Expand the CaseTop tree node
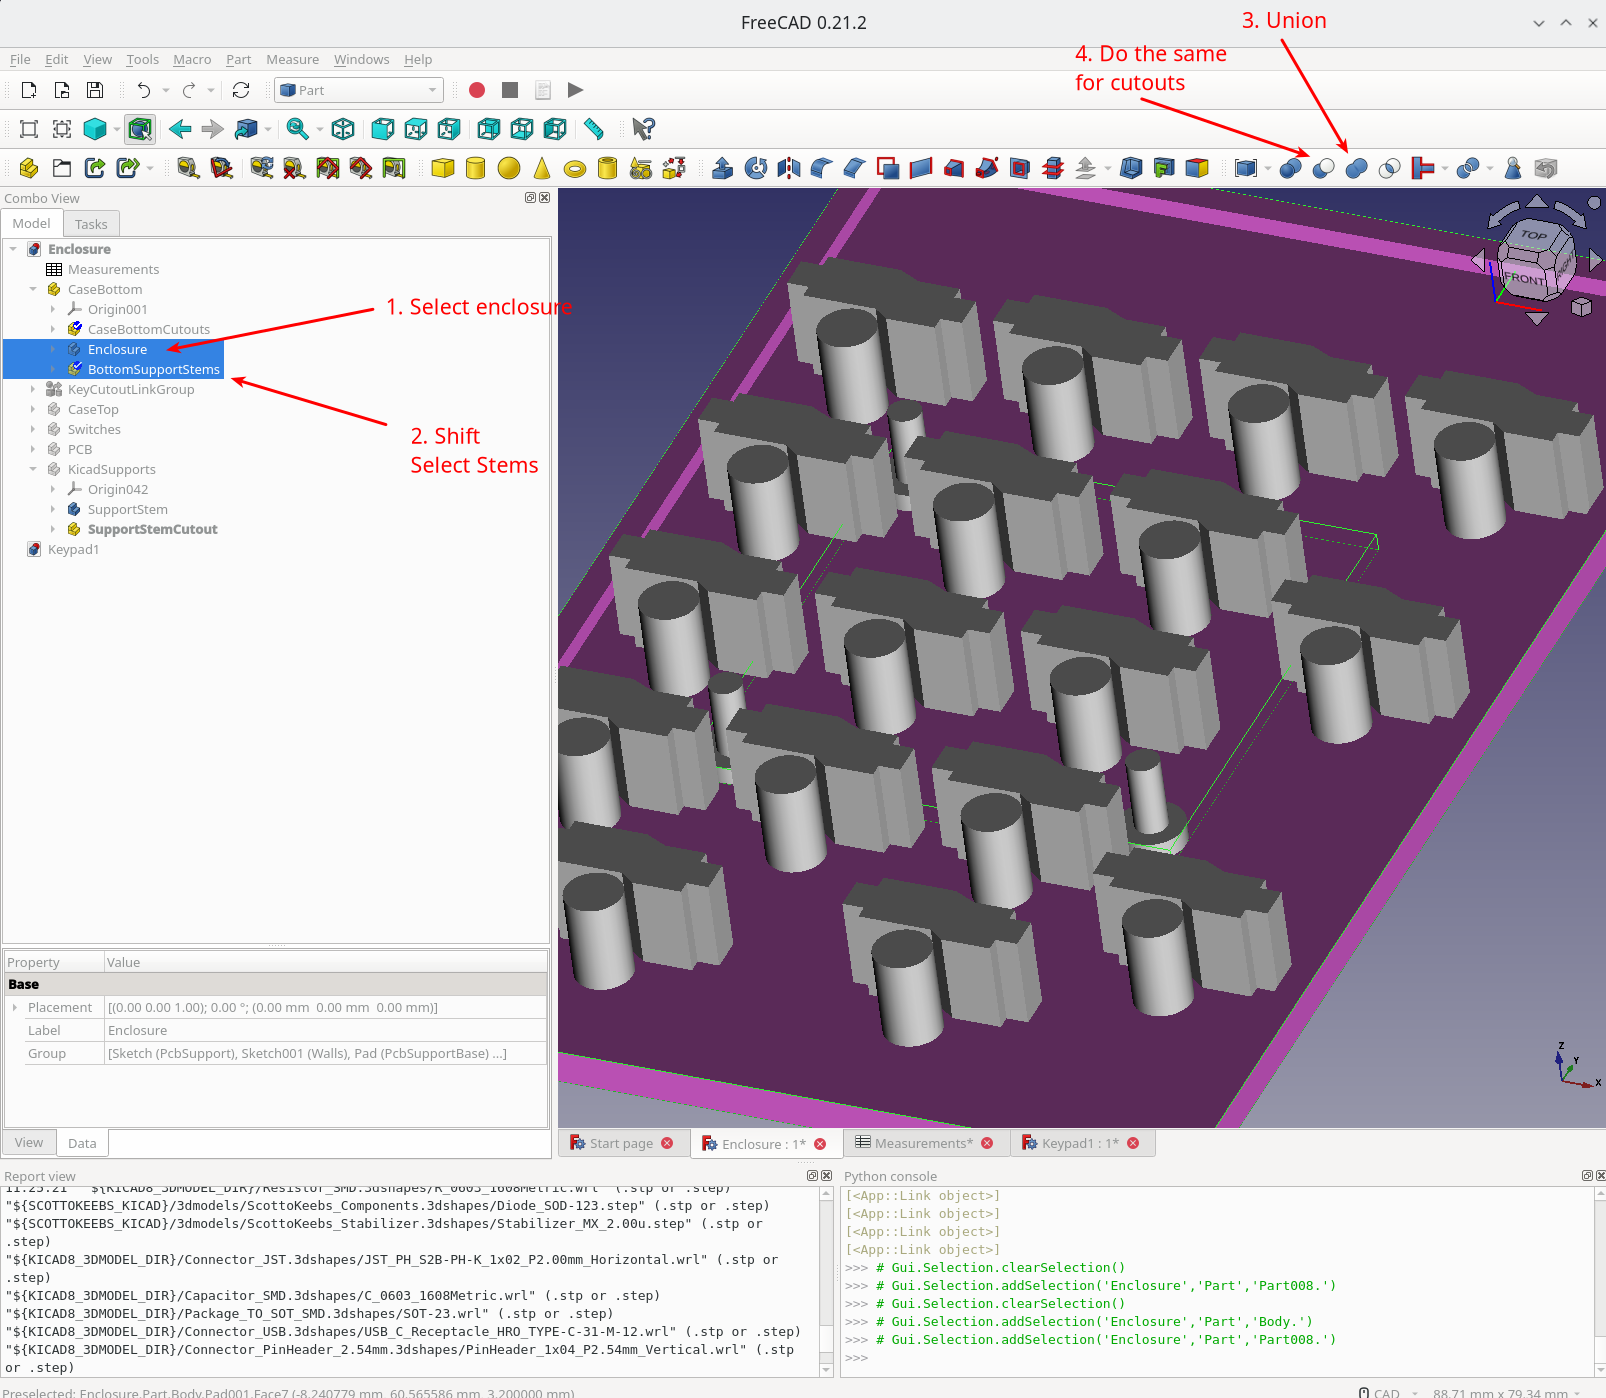The width and height of the screenshot is (1606, 1398). tap(33, 409)
